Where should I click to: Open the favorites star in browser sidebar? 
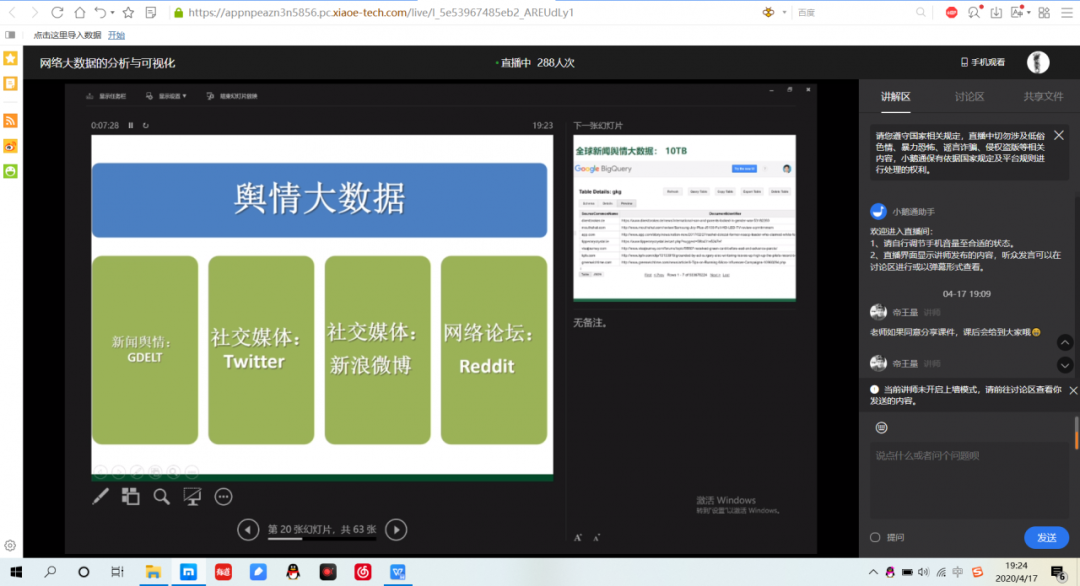(10, 59)
